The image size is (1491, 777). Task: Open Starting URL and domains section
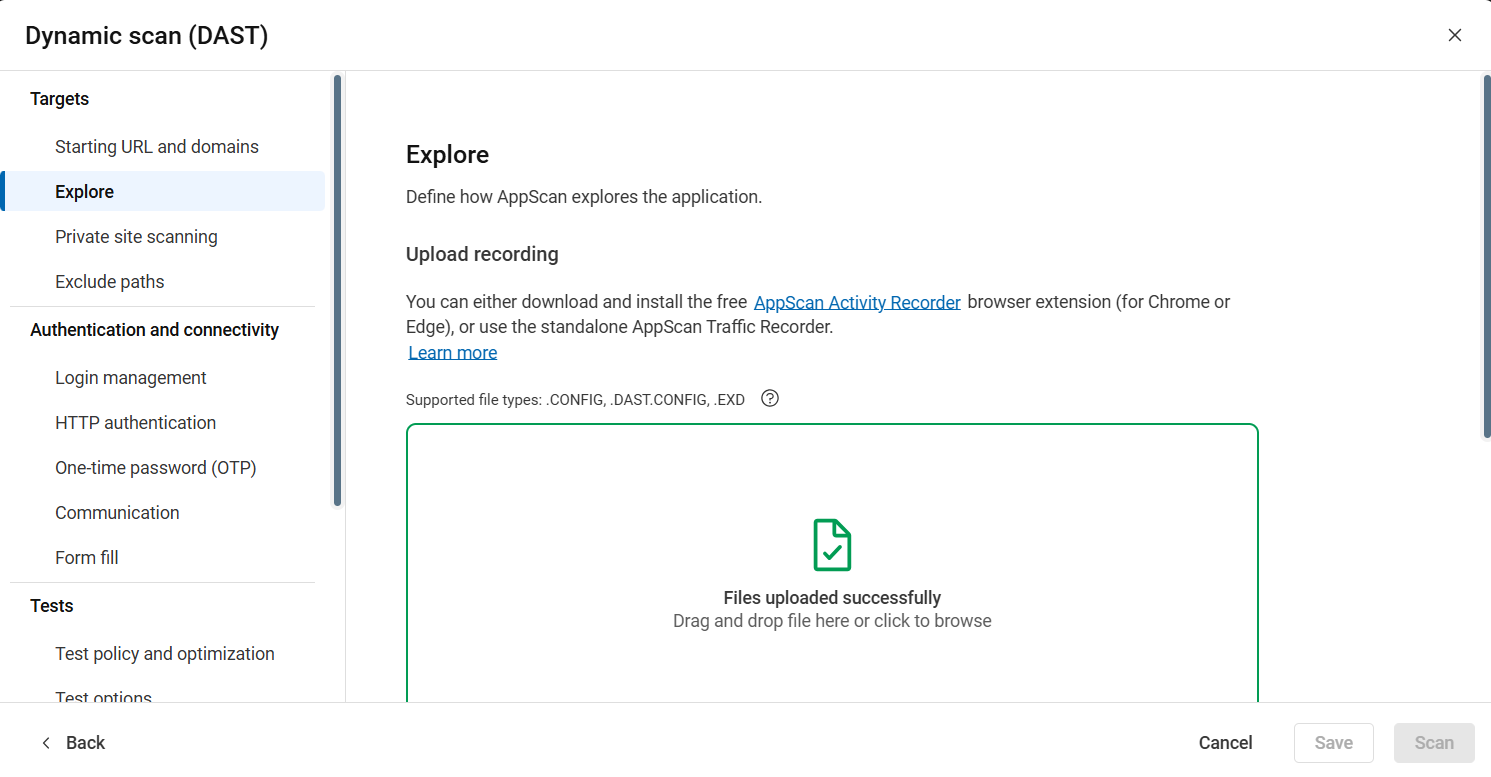coord(157,147)
